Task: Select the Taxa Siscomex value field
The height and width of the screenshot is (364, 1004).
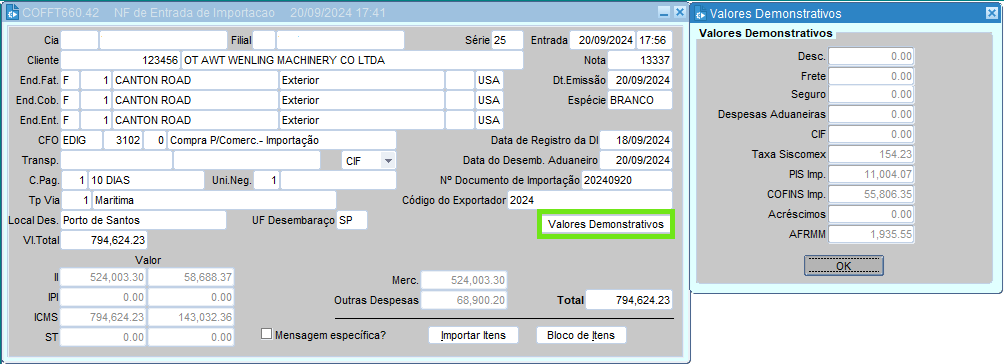Action: [x=872, y=154]
